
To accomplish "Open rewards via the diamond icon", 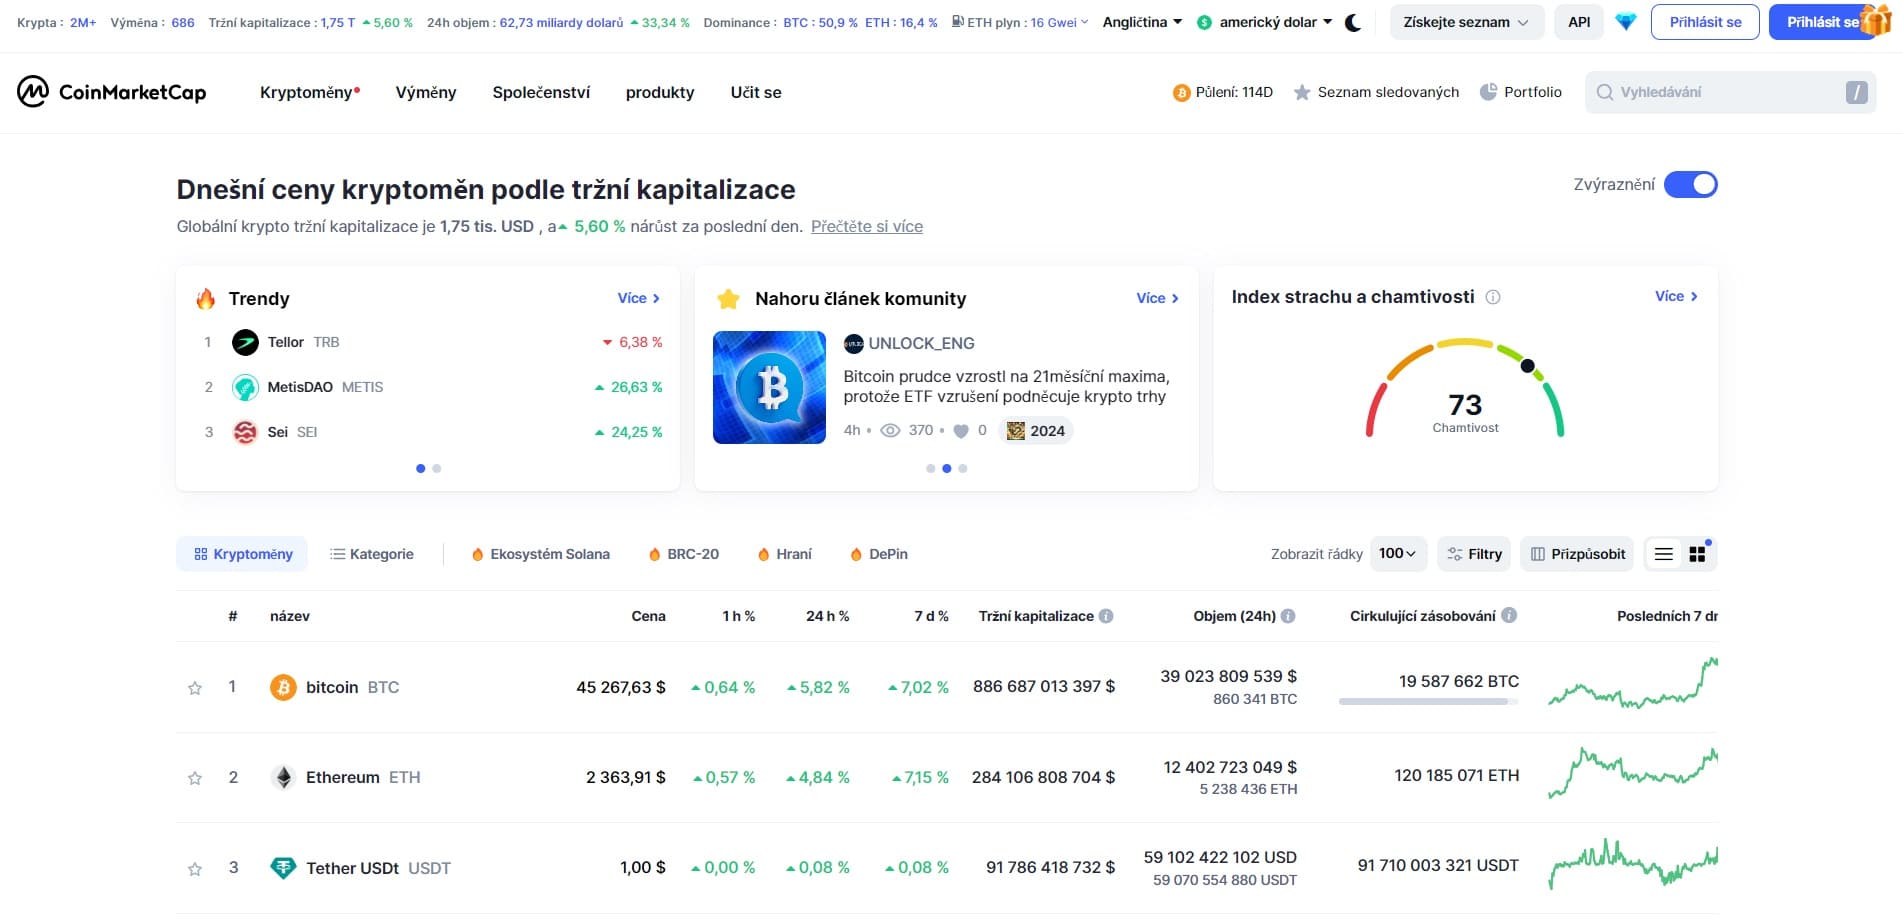I will pyautogui.click(x=1625, y=21).
